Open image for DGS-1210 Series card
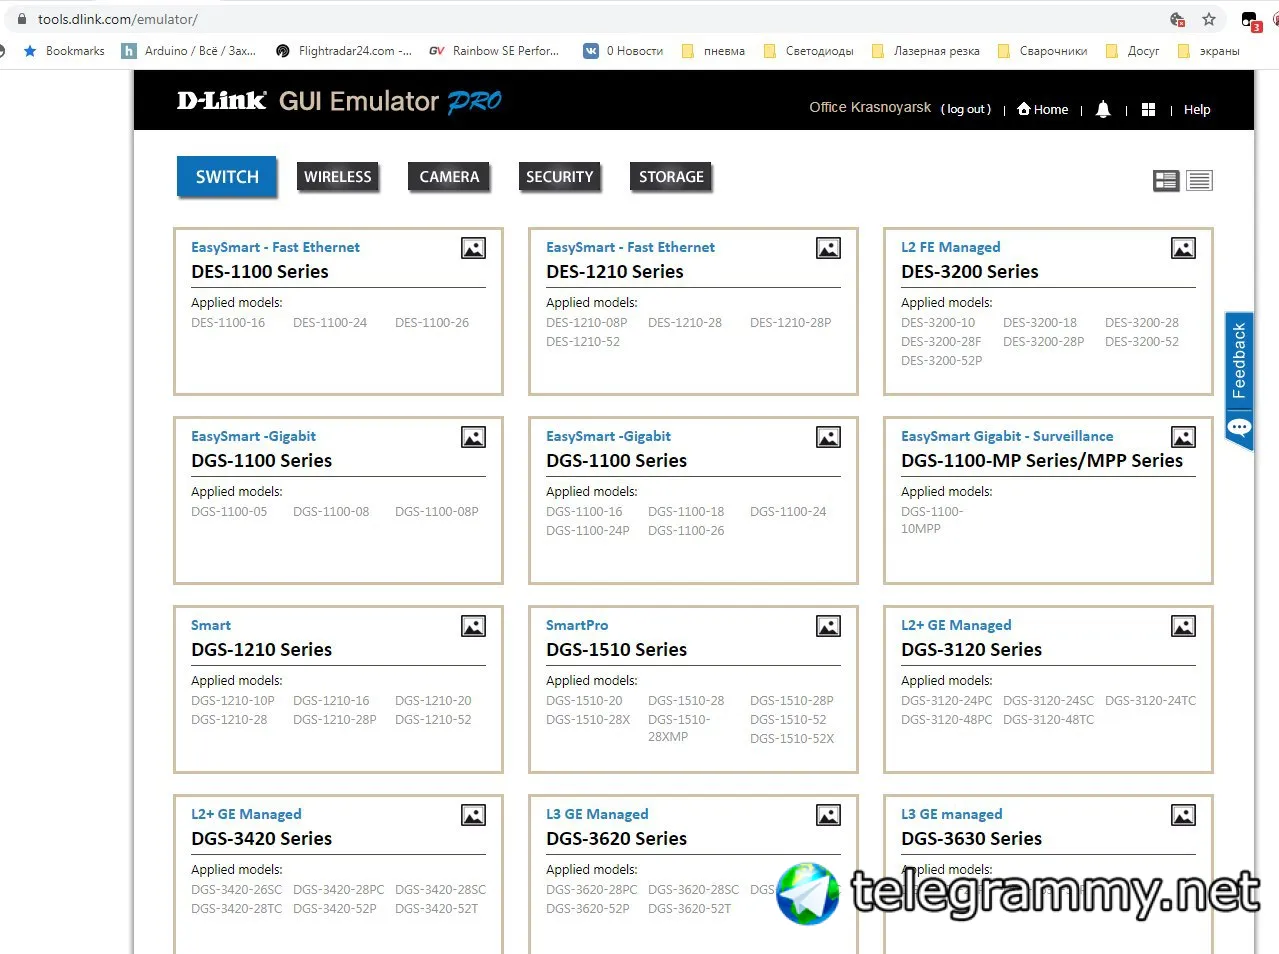 473,626
